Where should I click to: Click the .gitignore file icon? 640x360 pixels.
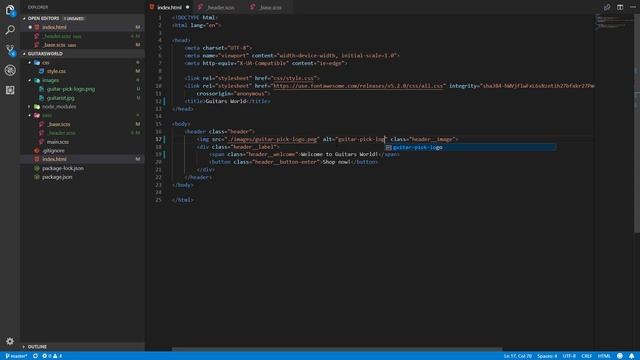pos(37,151)
